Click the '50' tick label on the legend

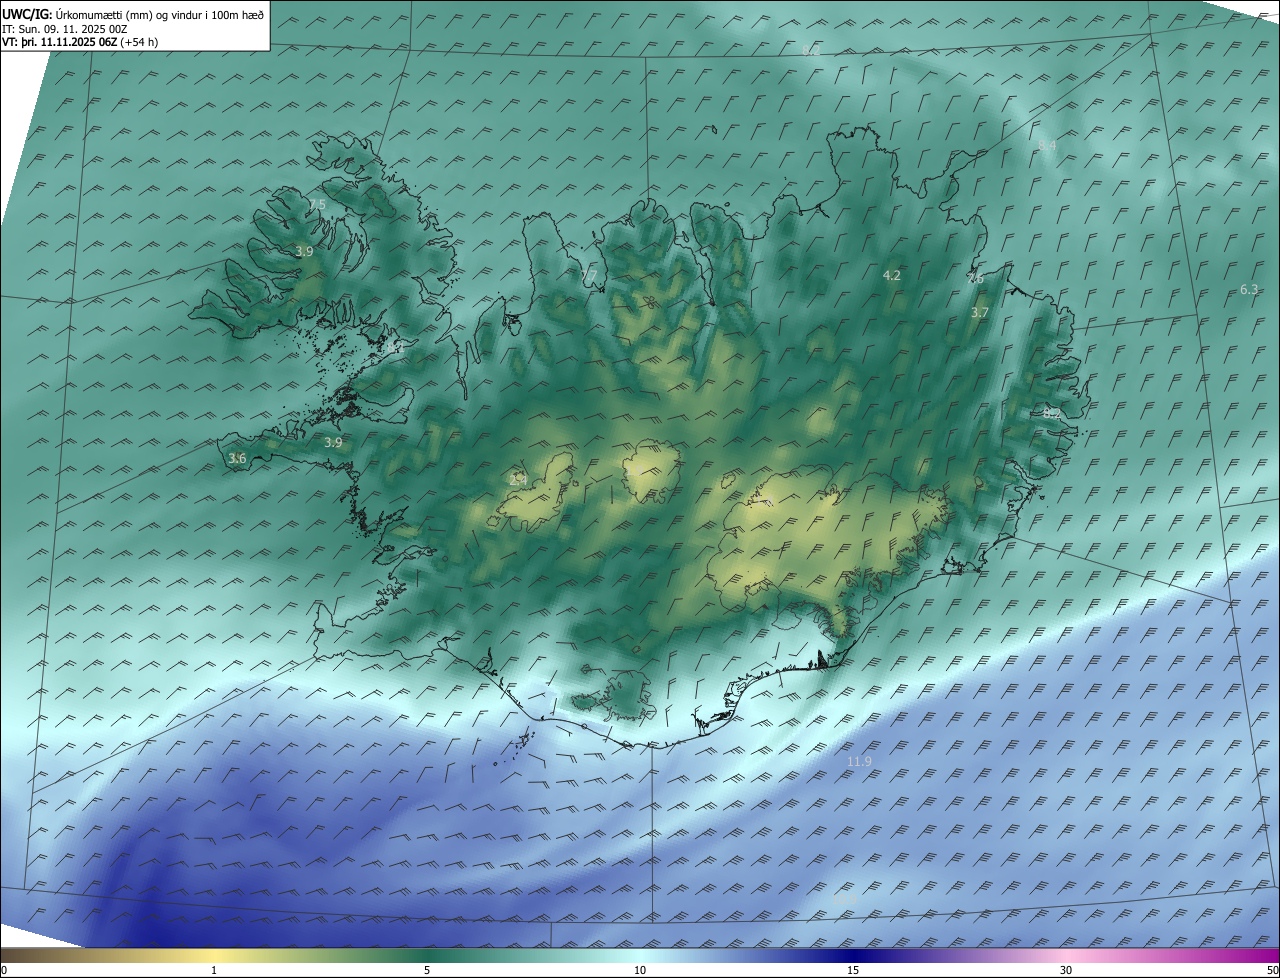click(1272, 971)
